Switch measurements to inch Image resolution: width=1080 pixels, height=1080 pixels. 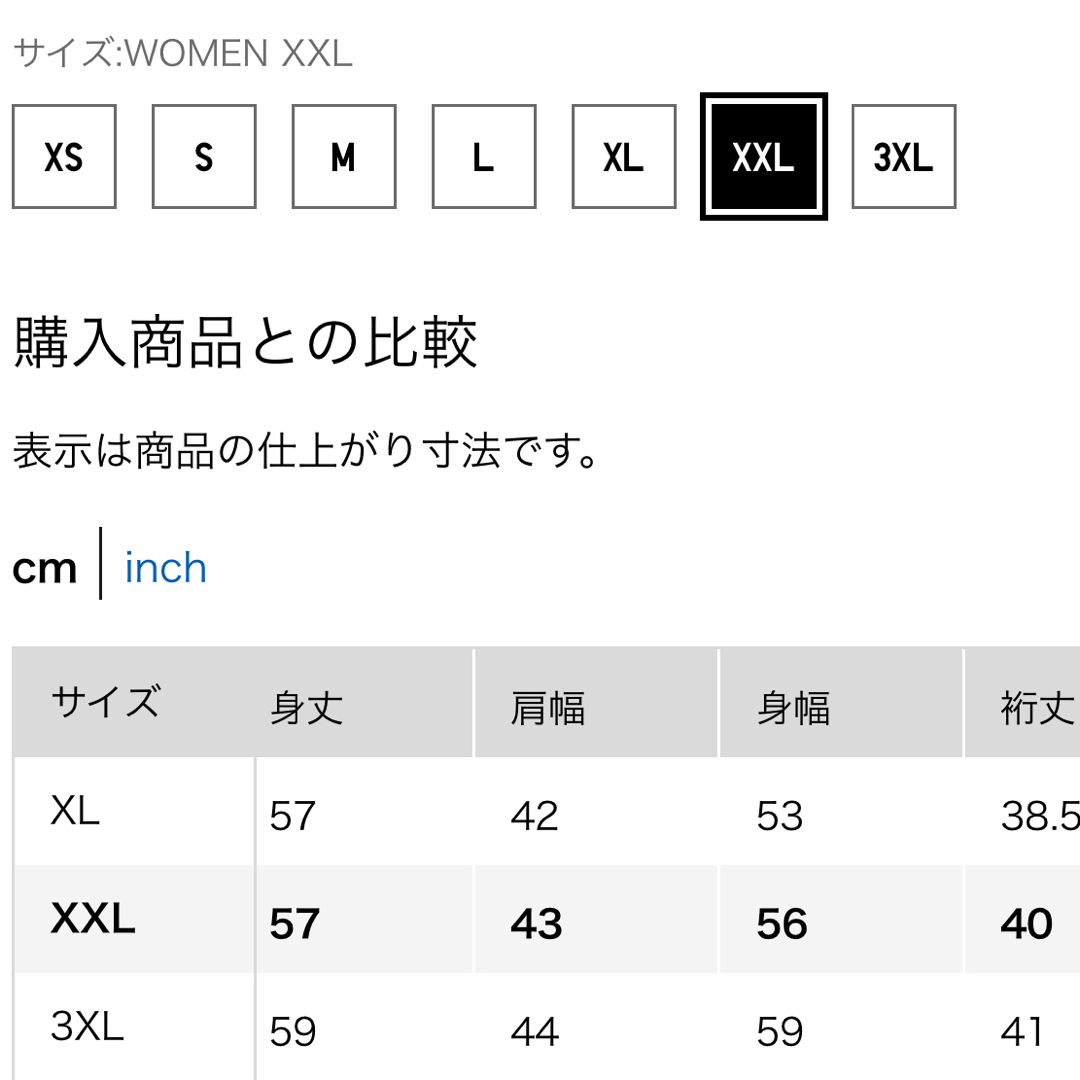(x=165, y=568)
